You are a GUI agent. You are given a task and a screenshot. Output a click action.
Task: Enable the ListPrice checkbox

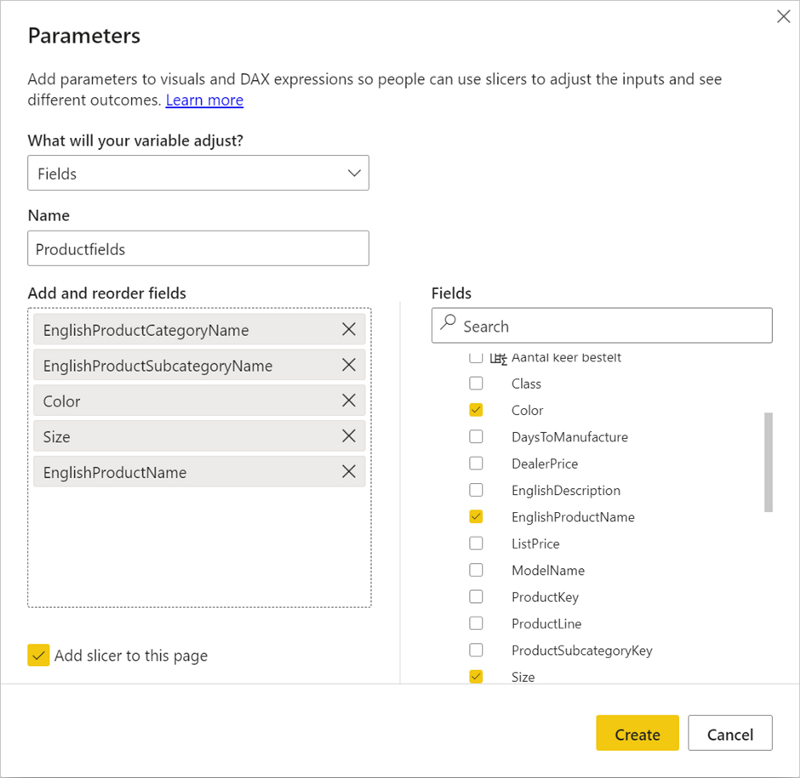(476, 544)
